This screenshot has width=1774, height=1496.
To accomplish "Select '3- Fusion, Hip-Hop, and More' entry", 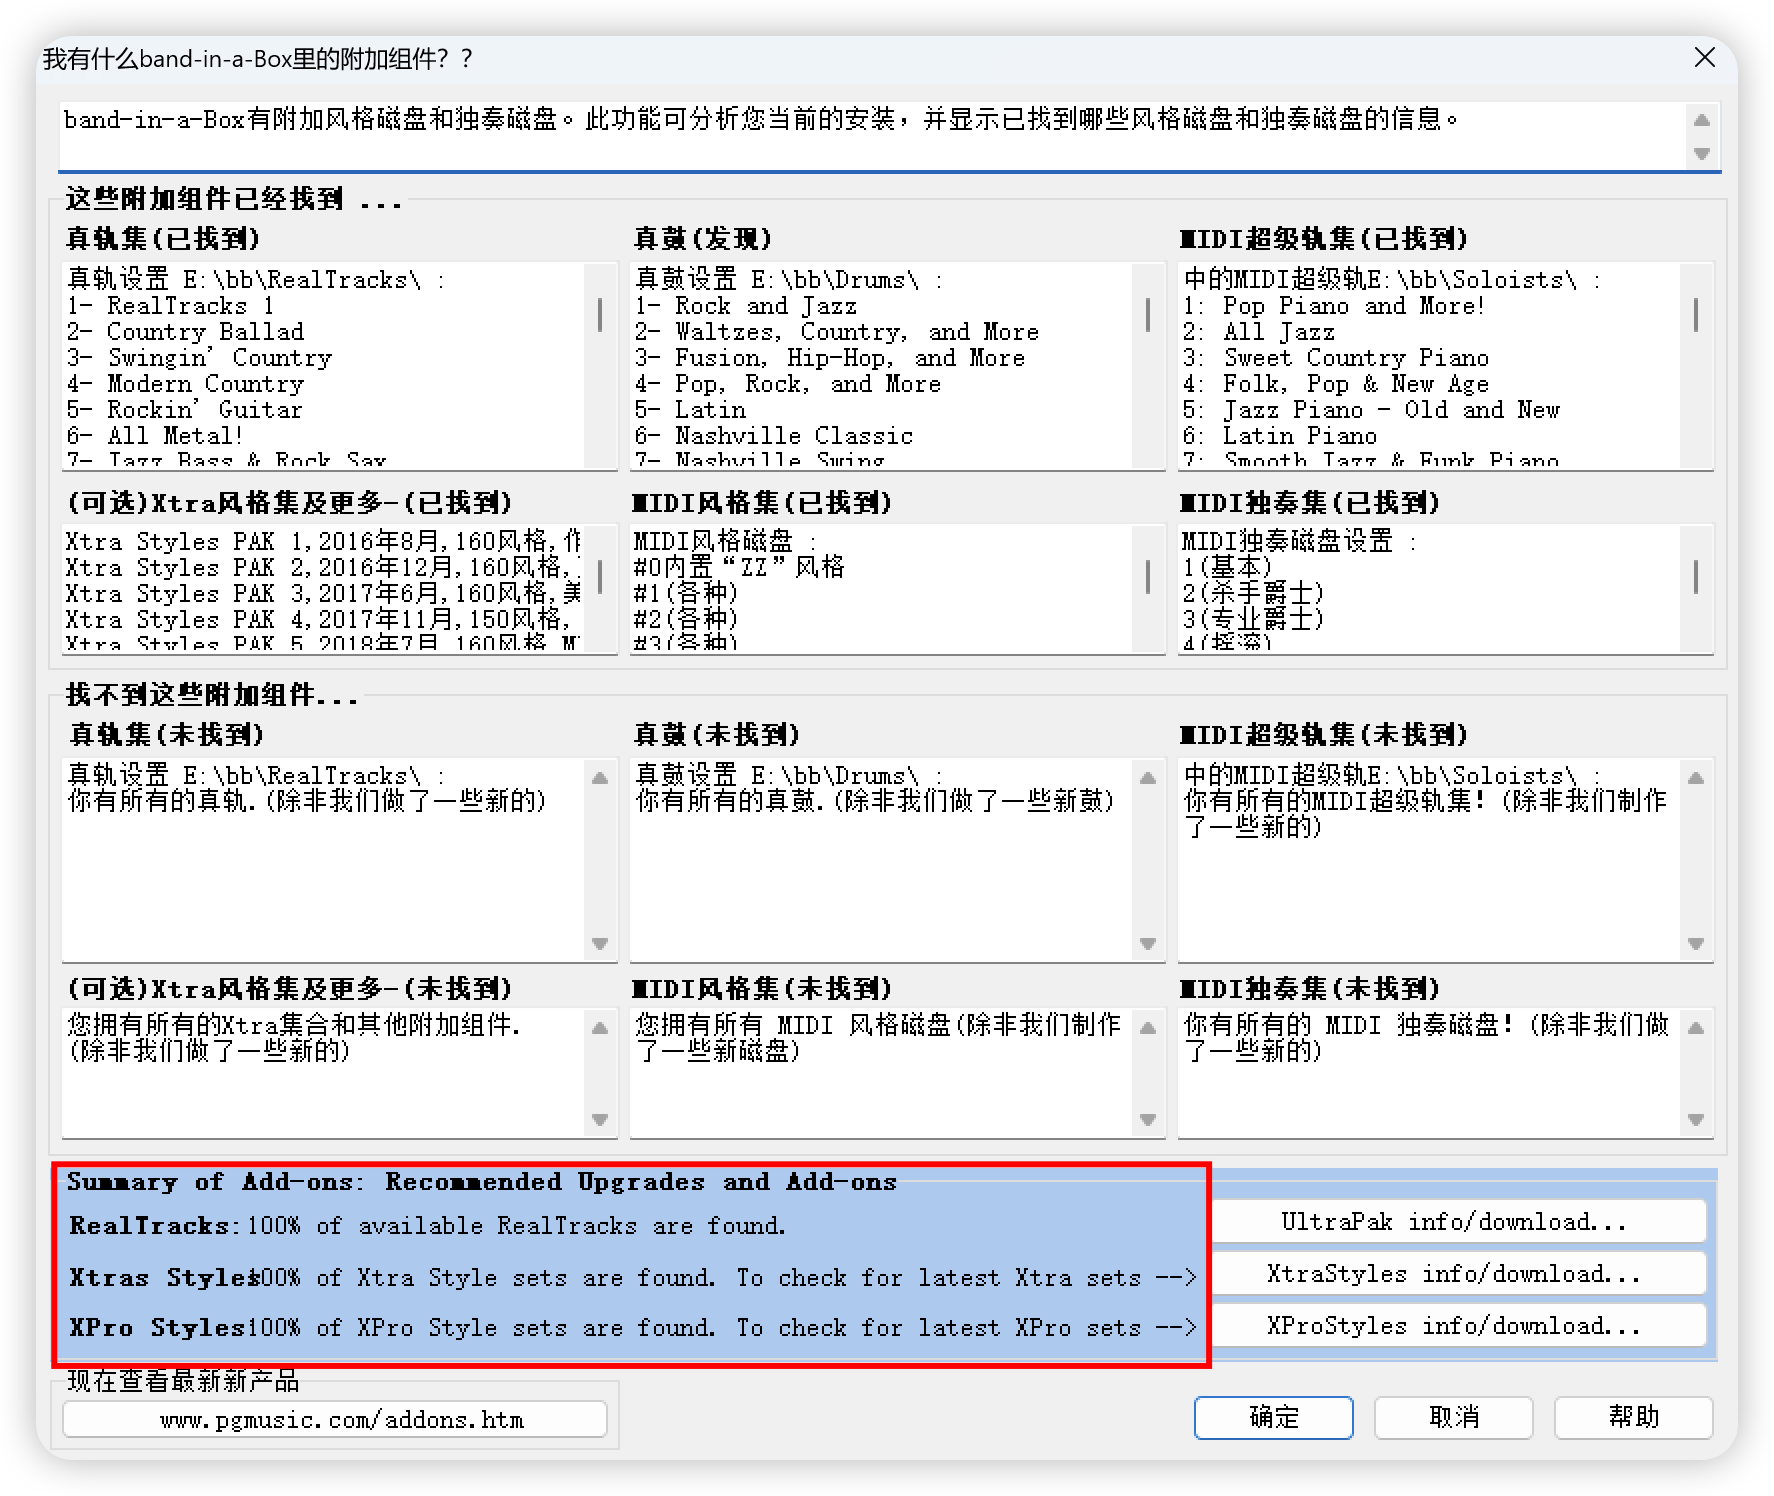I will 830,358.
